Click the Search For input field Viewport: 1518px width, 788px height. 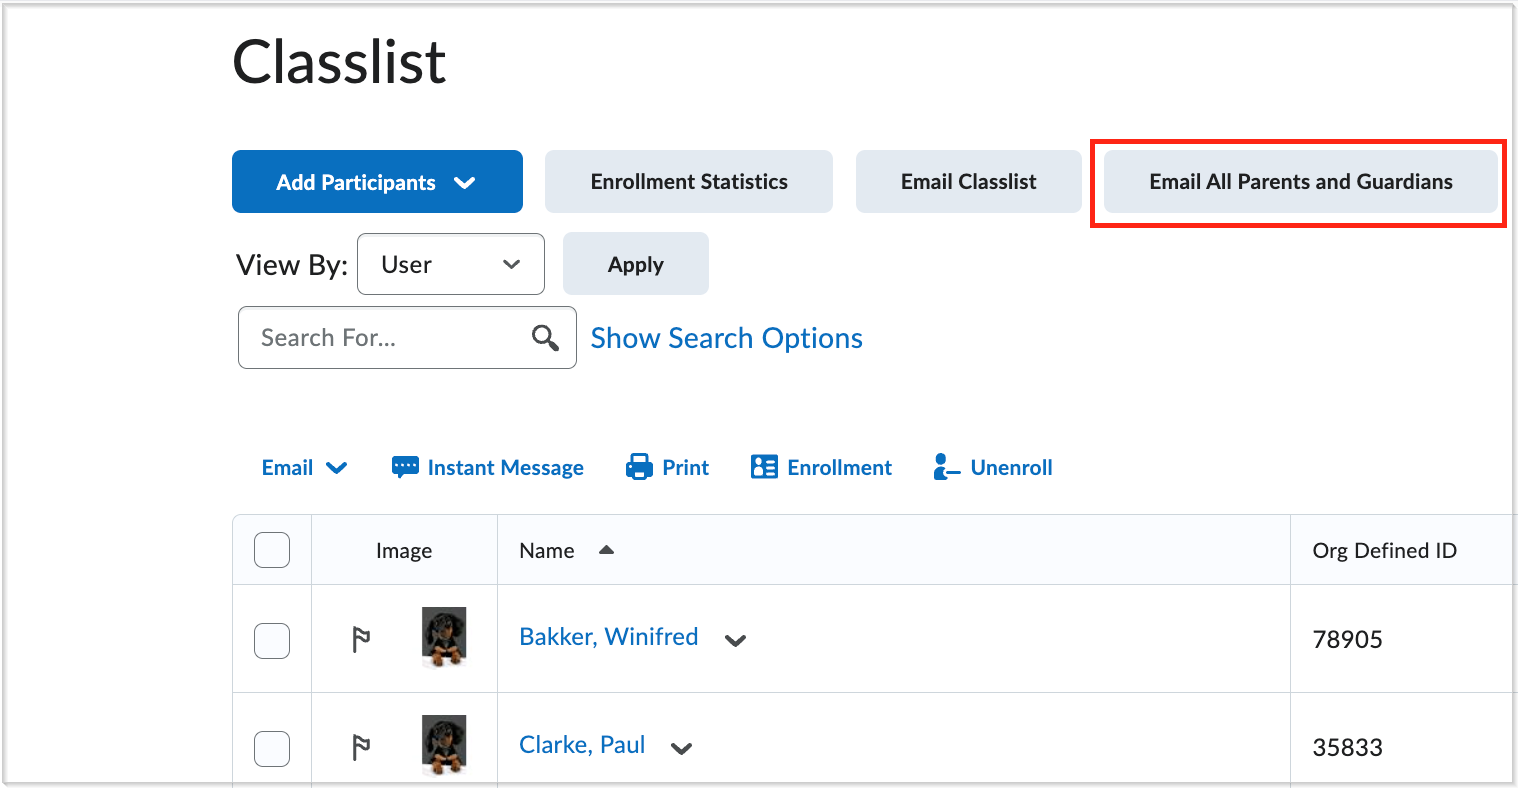(x=390, y=338)
